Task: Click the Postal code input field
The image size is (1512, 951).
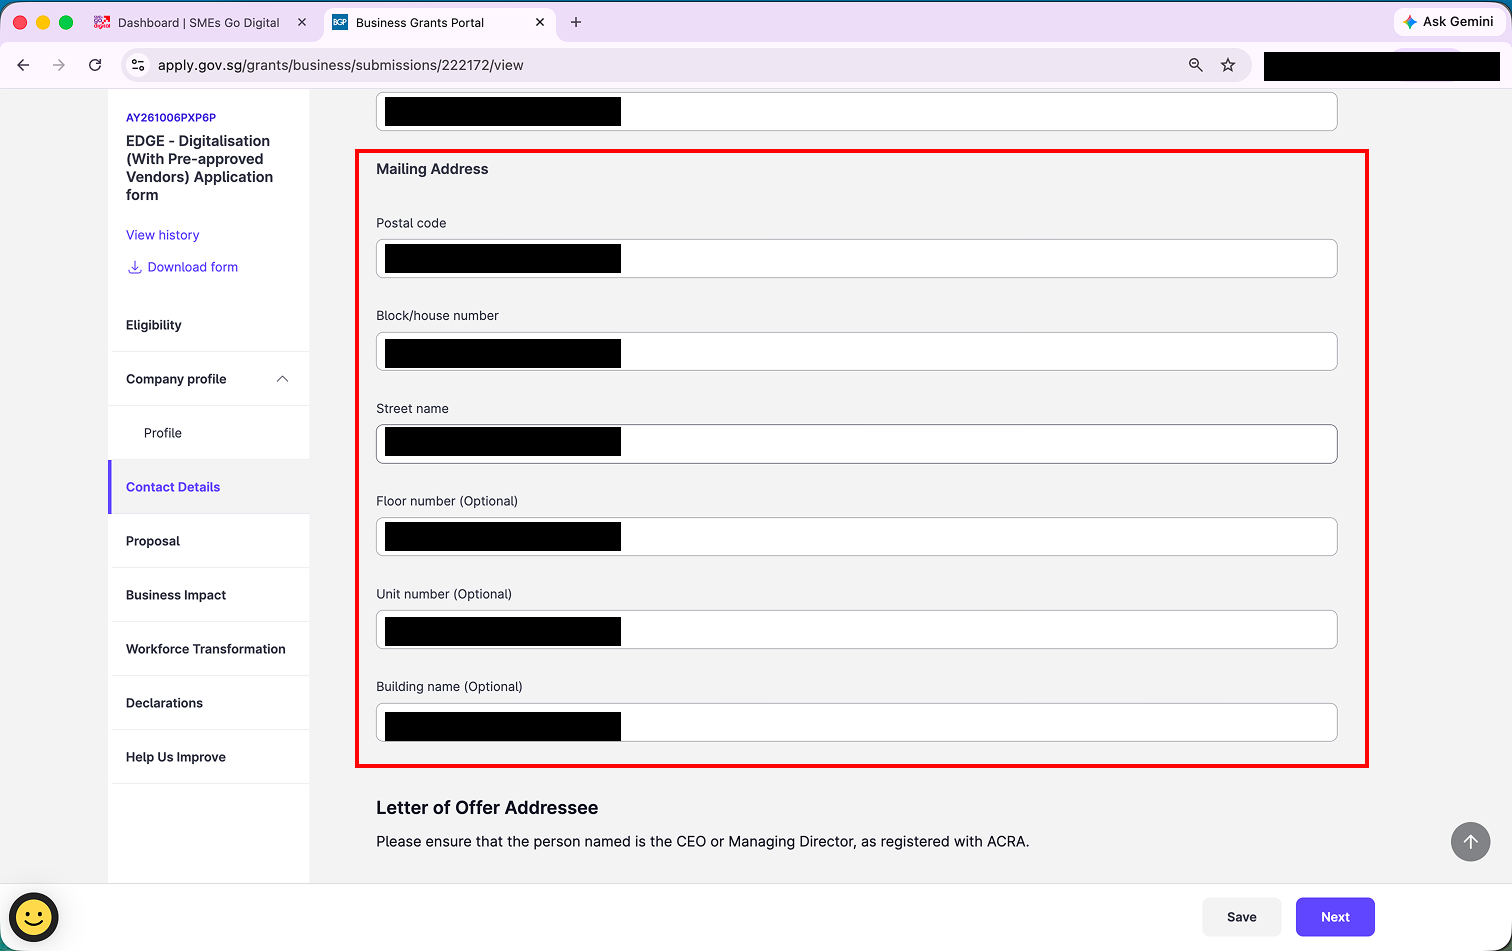Action: point(856,259)
